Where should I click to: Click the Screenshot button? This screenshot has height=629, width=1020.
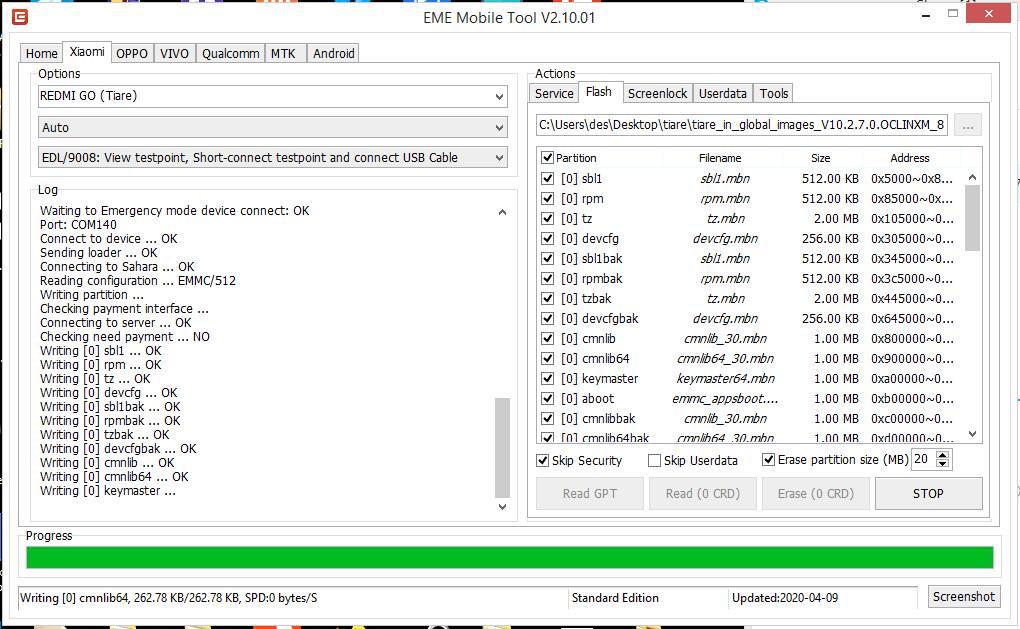(963, 596)
